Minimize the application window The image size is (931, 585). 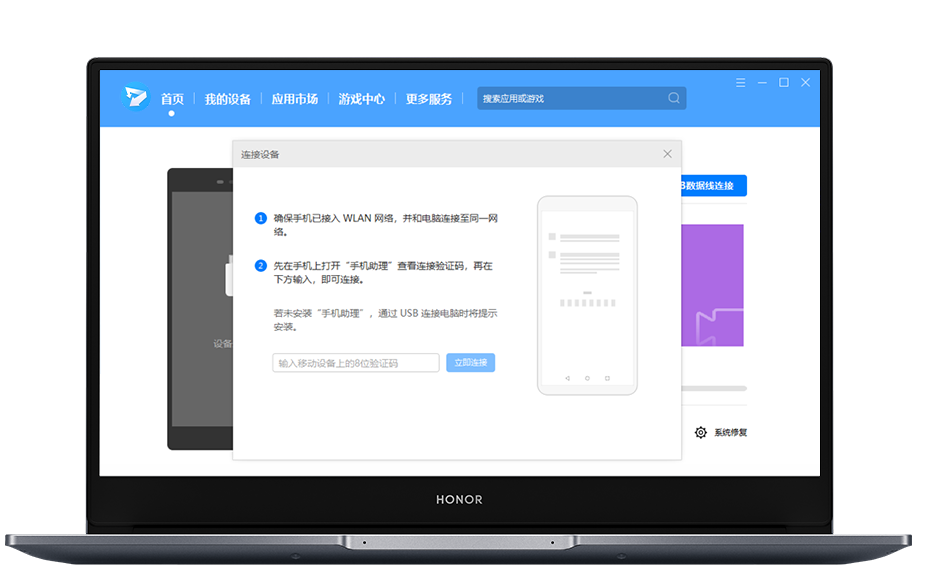(762, 82)
